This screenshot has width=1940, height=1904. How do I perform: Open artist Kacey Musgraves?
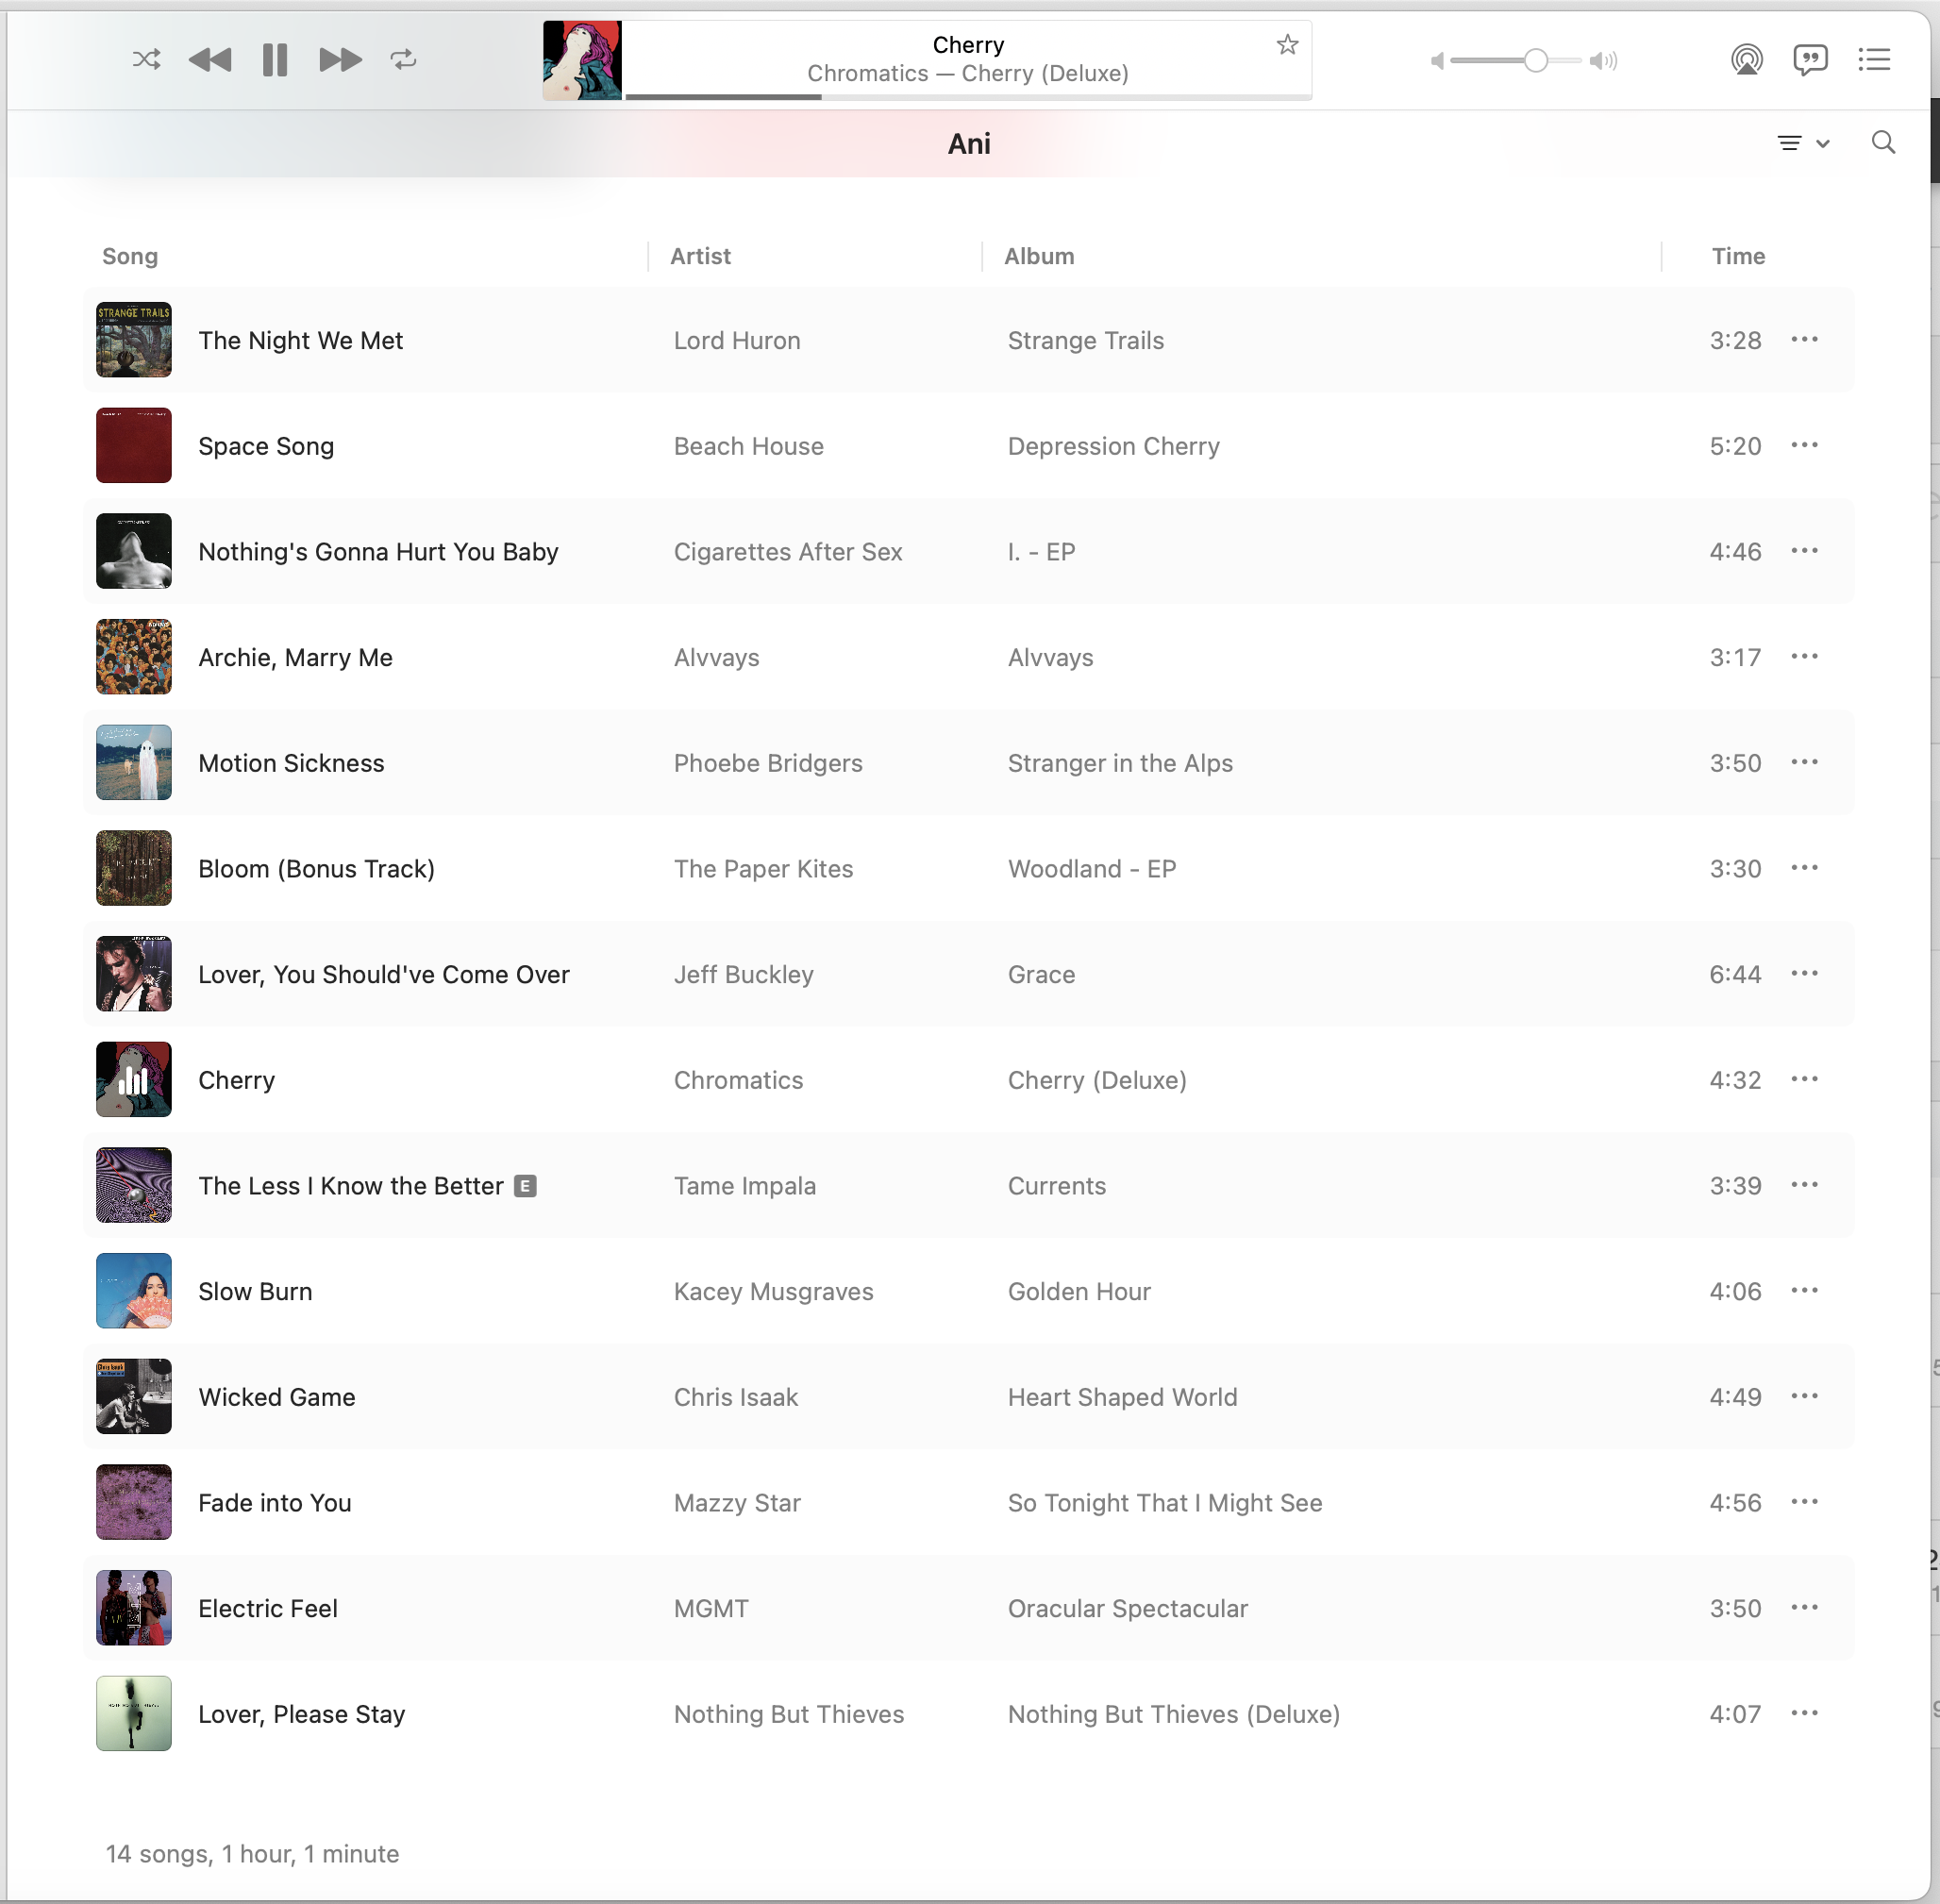(x=774, y=1292)
